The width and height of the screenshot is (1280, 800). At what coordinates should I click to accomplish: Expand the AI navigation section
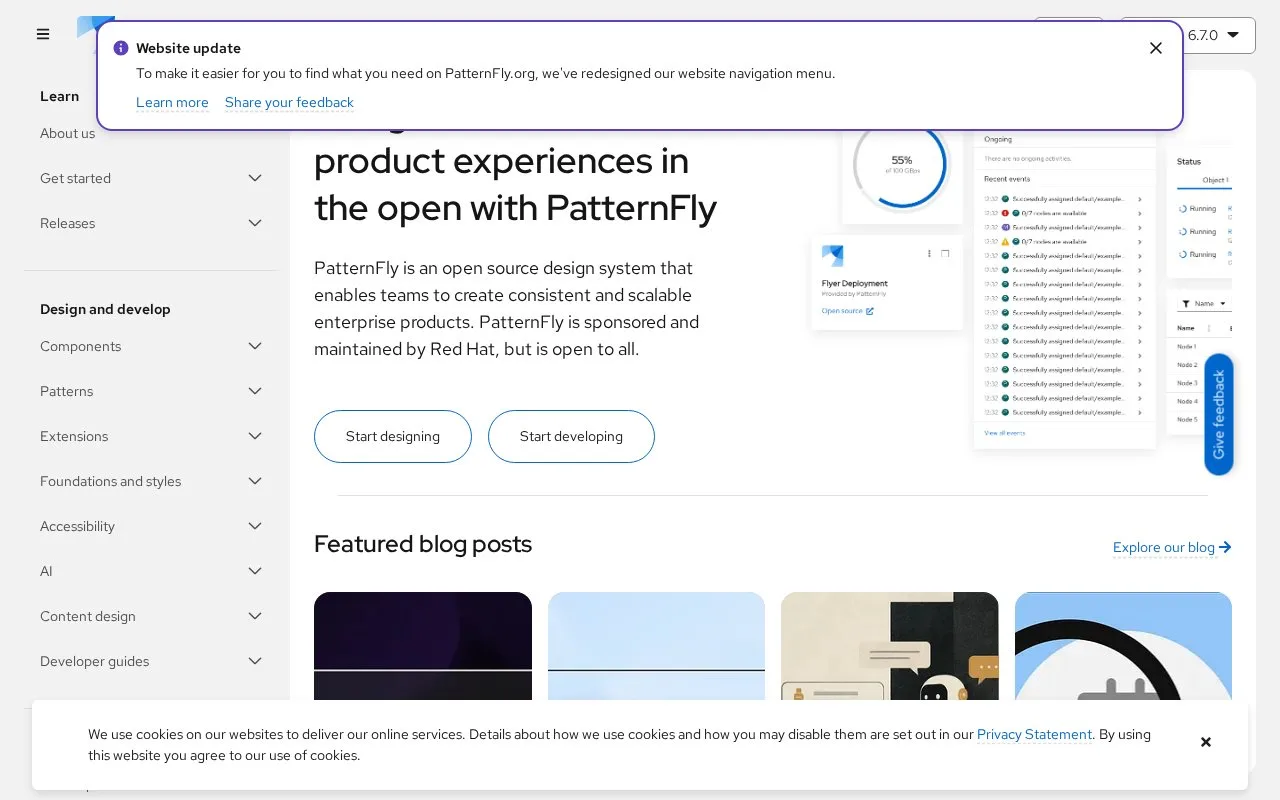[151, 571]
